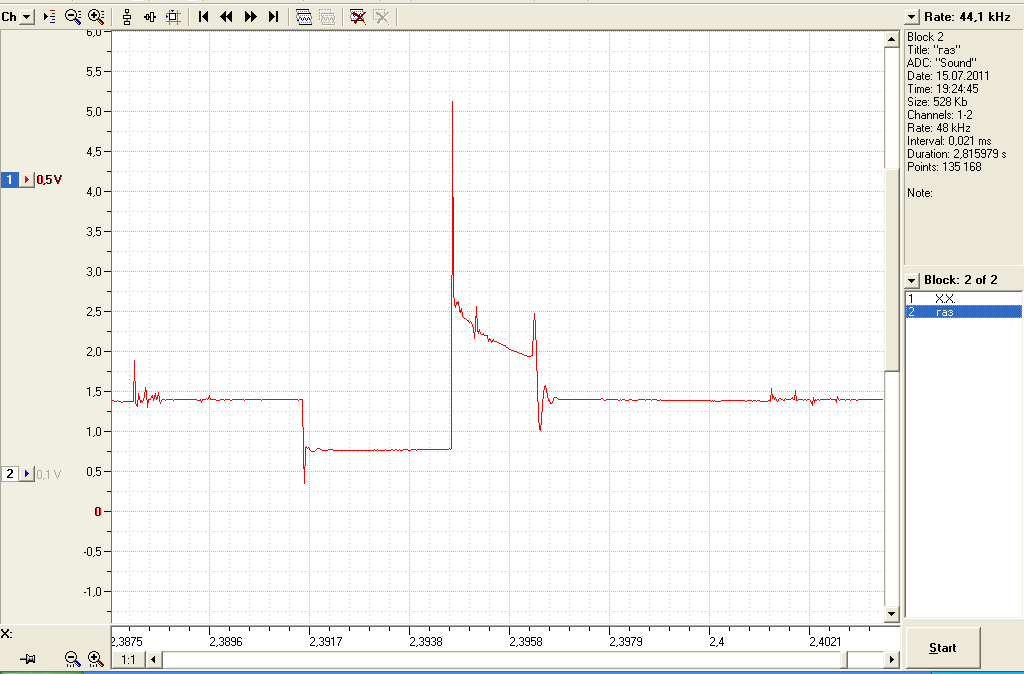The image size is (1024, 674).
Task: Click the horizontal scrollbar right arrow
Action: tap(891, 660)
